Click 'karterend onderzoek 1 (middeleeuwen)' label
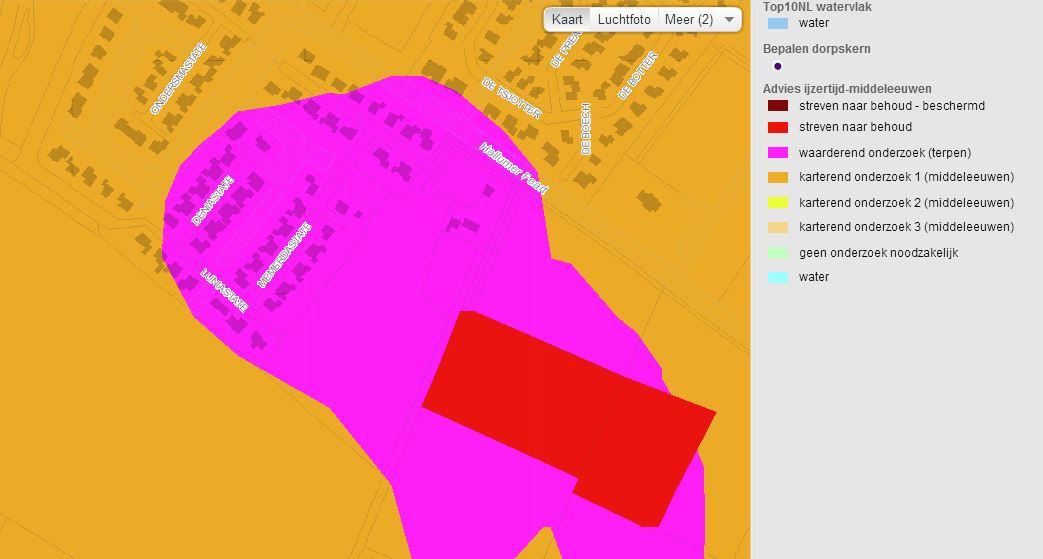This screenshot has width=1043, height=559. tap(906, 177)
